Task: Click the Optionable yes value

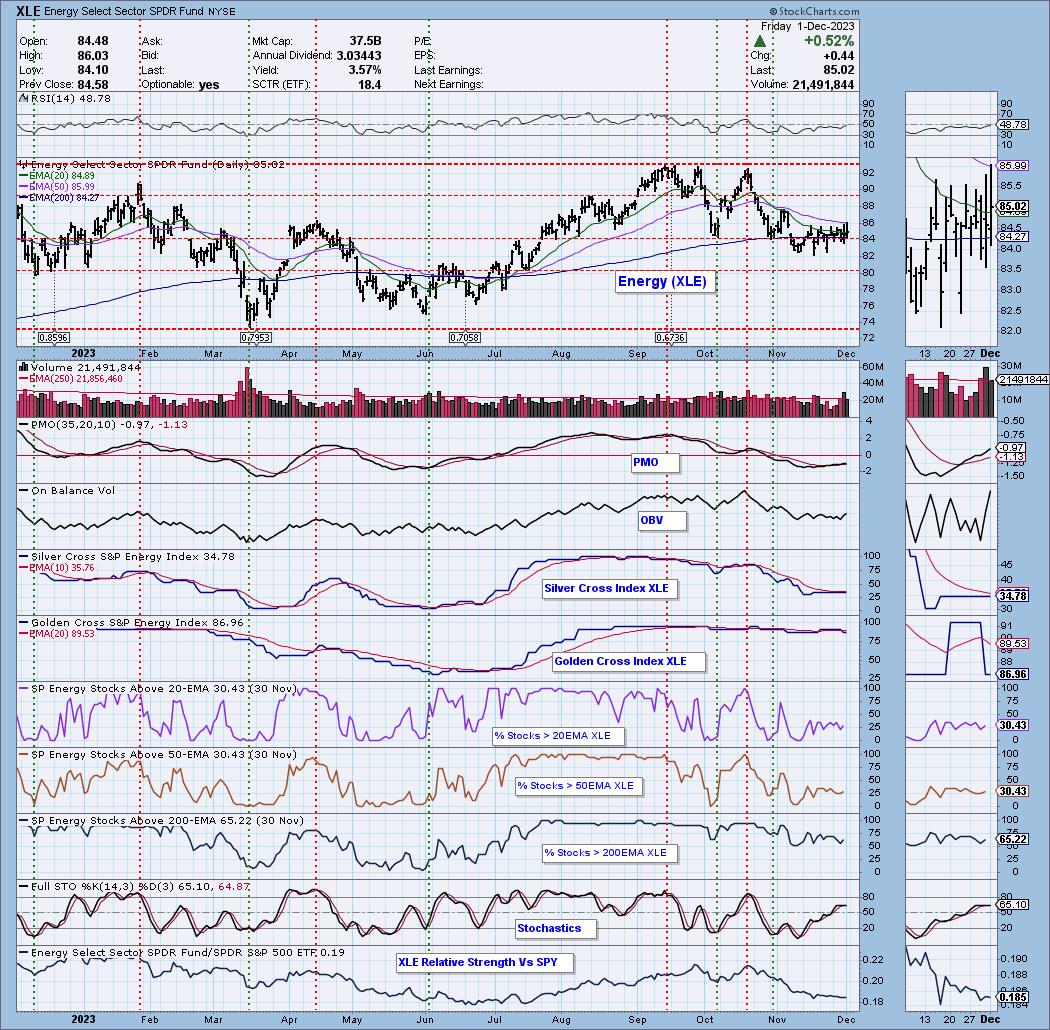Action: click(209, 85)
